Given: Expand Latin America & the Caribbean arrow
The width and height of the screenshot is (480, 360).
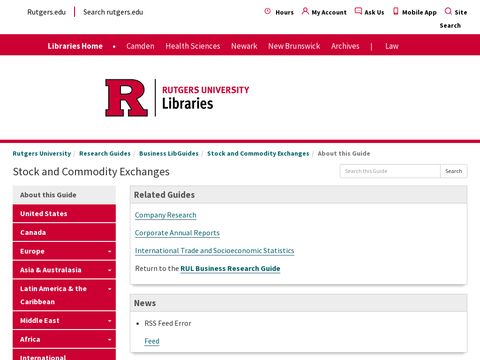Looking at the screenshot, I should coord(109,289).
